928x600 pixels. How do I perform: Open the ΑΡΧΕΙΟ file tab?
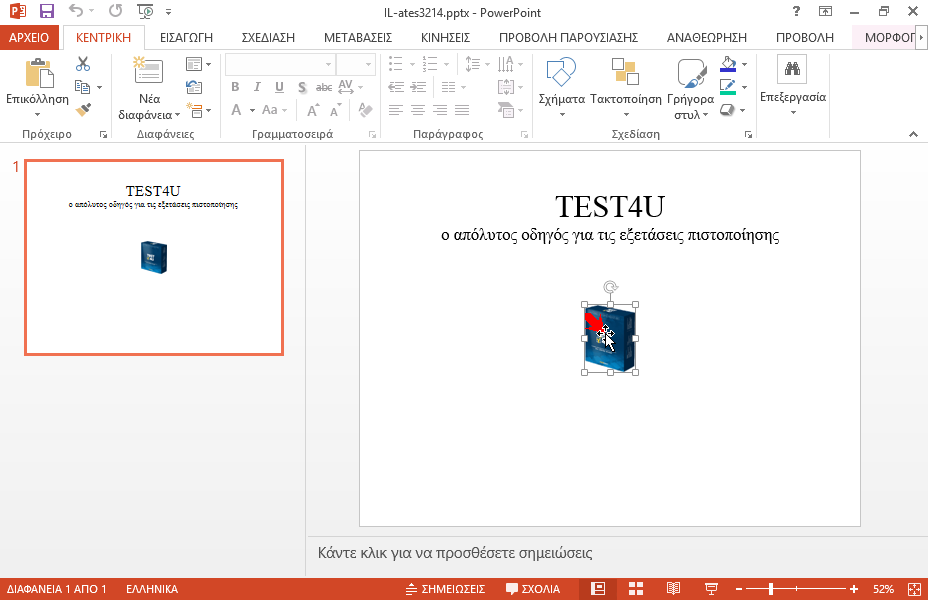(29, 37)
